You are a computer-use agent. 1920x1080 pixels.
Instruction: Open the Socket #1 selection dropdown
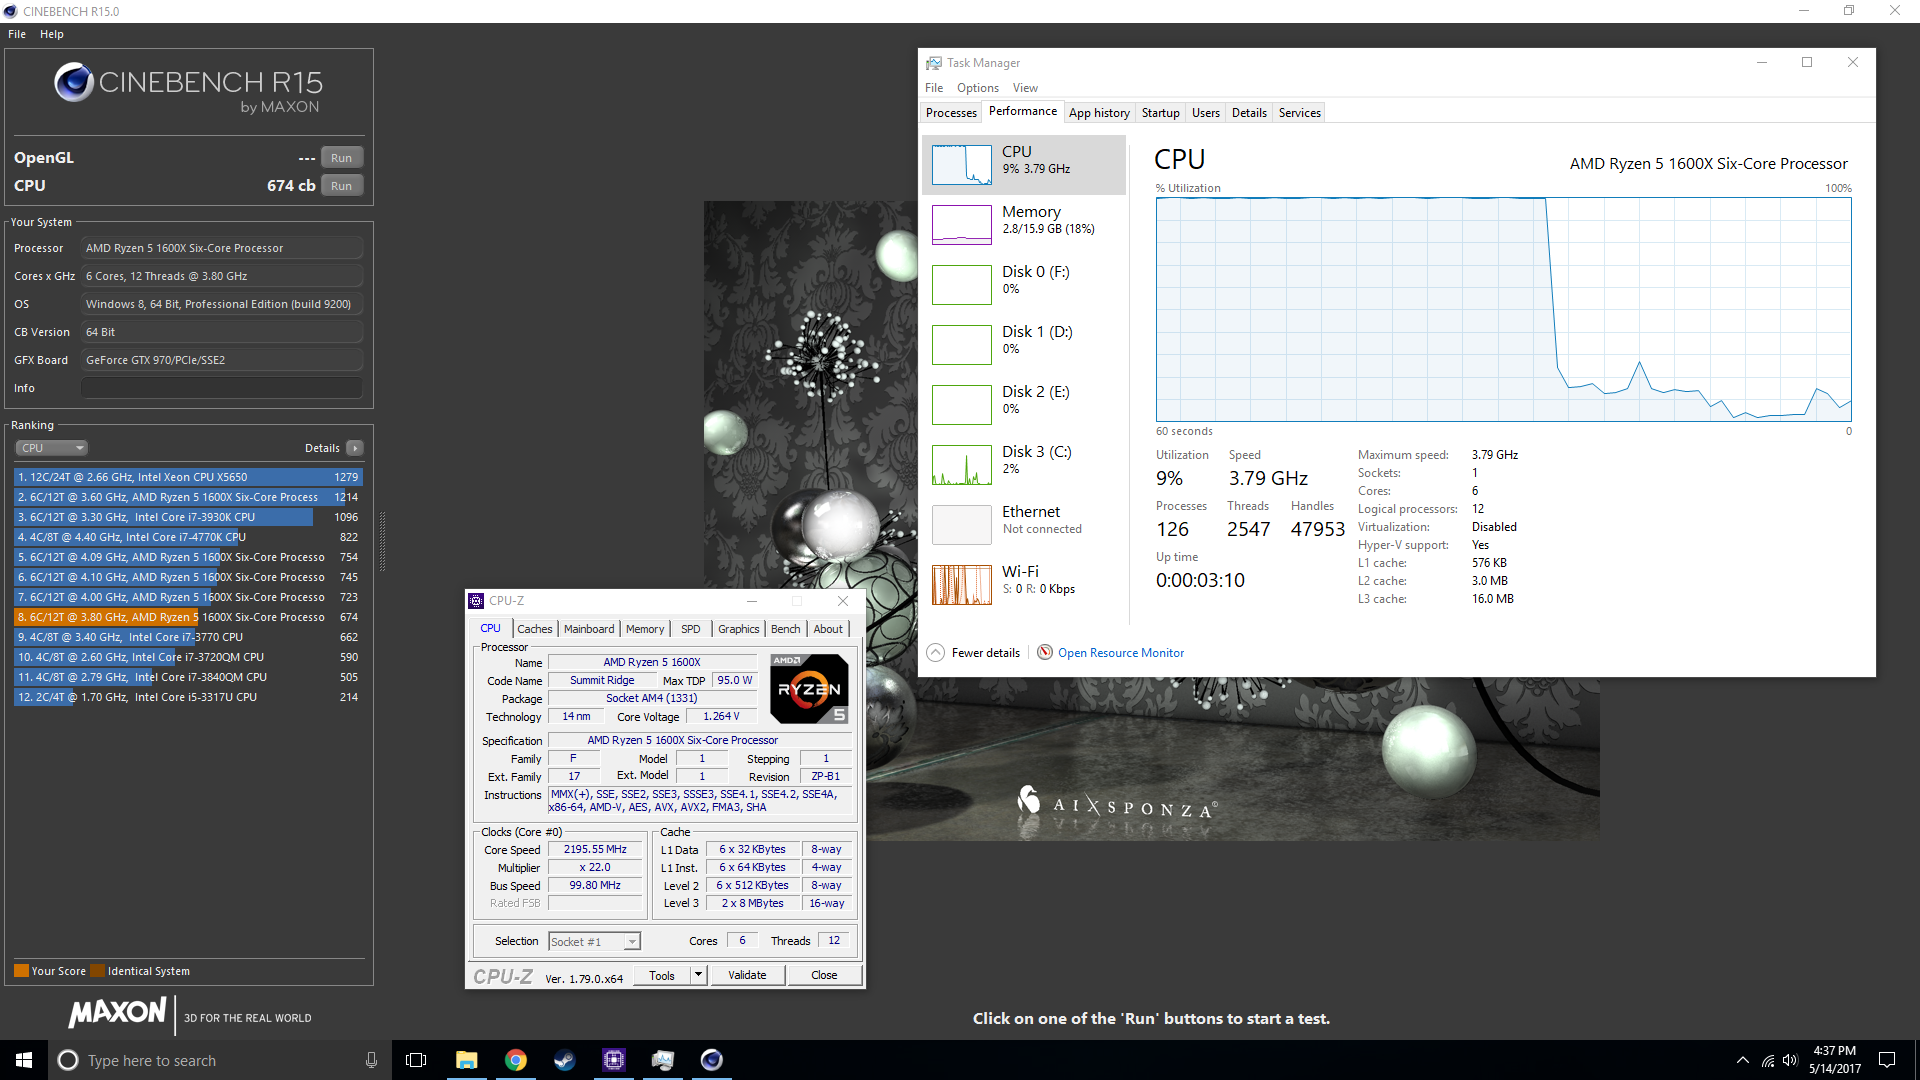pyautogui.click(x=632, y=942)
